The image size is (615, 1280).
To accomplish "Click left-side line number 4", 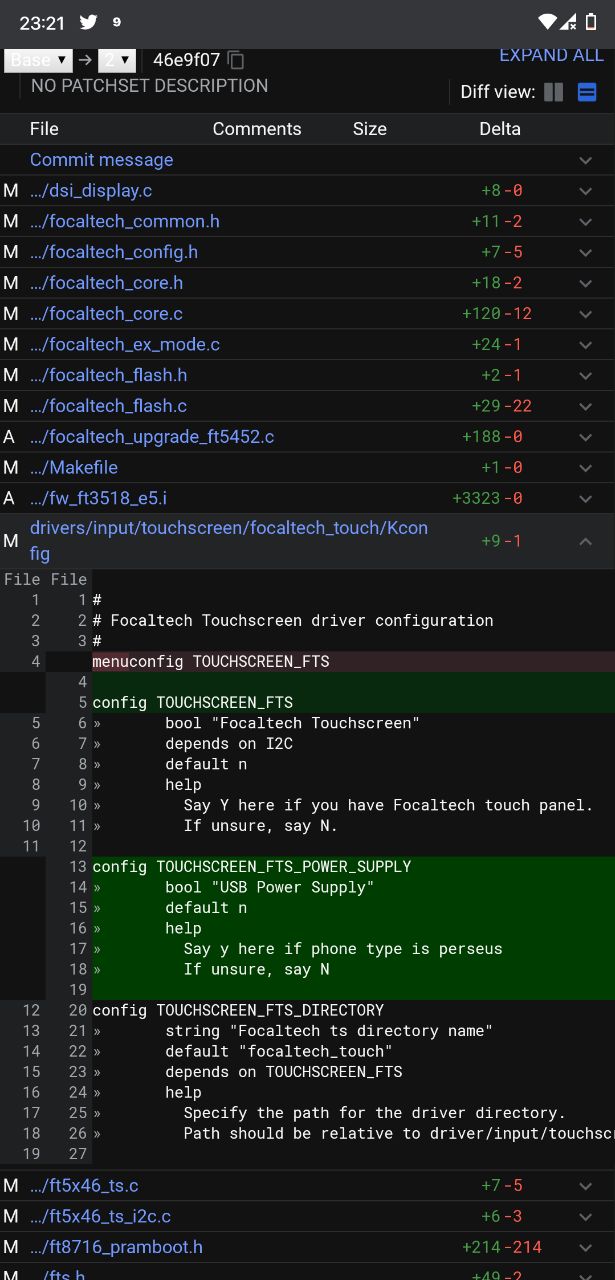I will [36, 661].
